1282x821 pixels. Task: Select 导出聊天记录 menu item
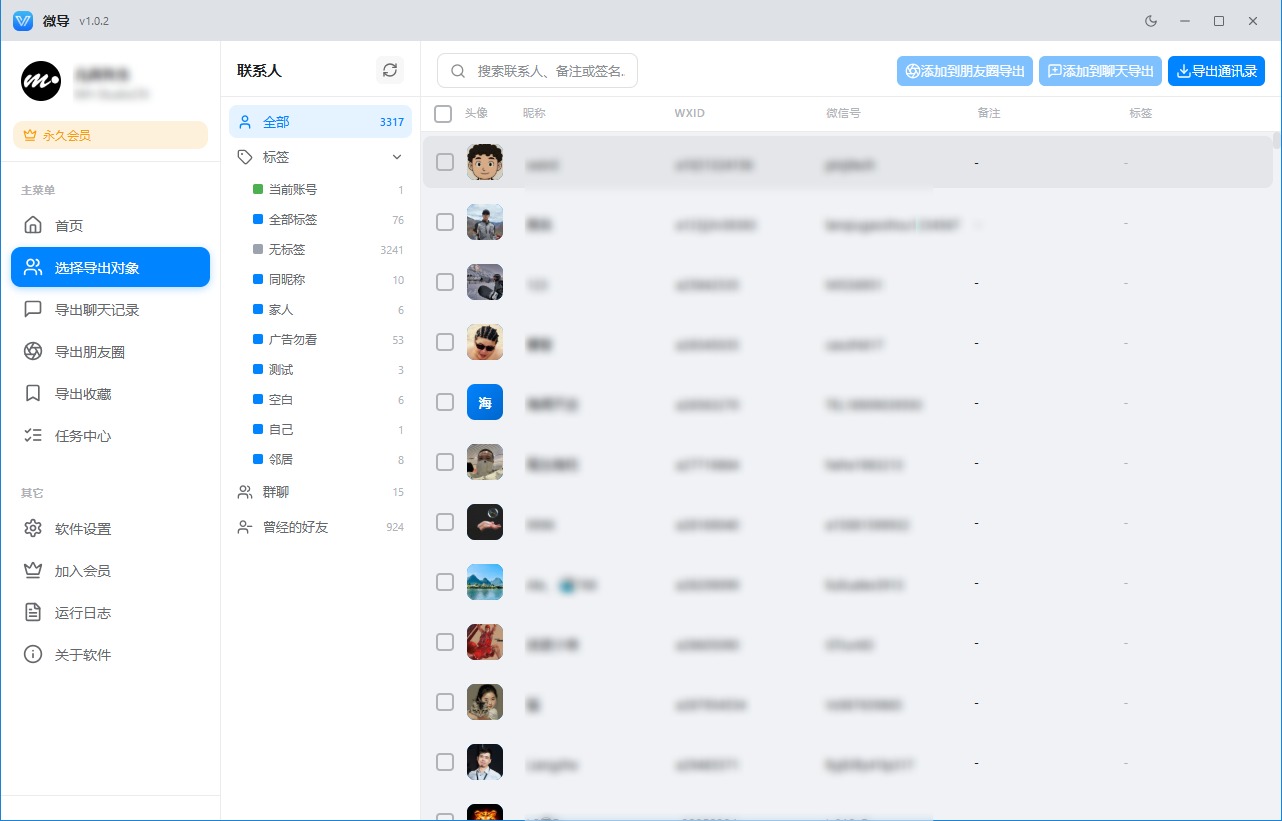click(110, 310)
